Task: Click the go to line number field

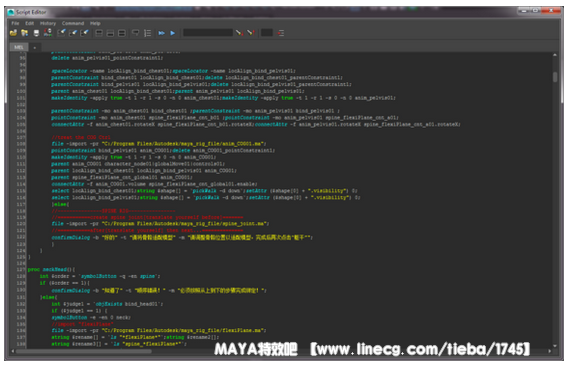Action: (267, 33)
